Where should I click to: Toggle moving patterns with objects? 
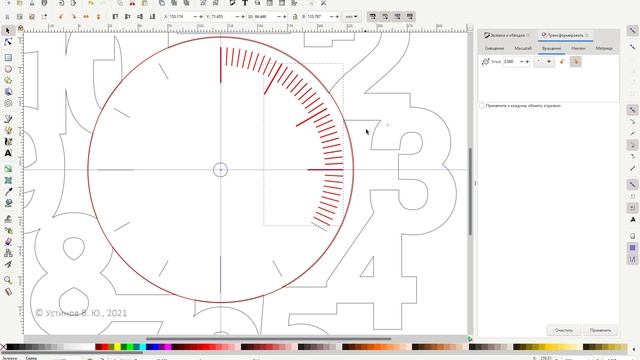(x=410, y=17)
